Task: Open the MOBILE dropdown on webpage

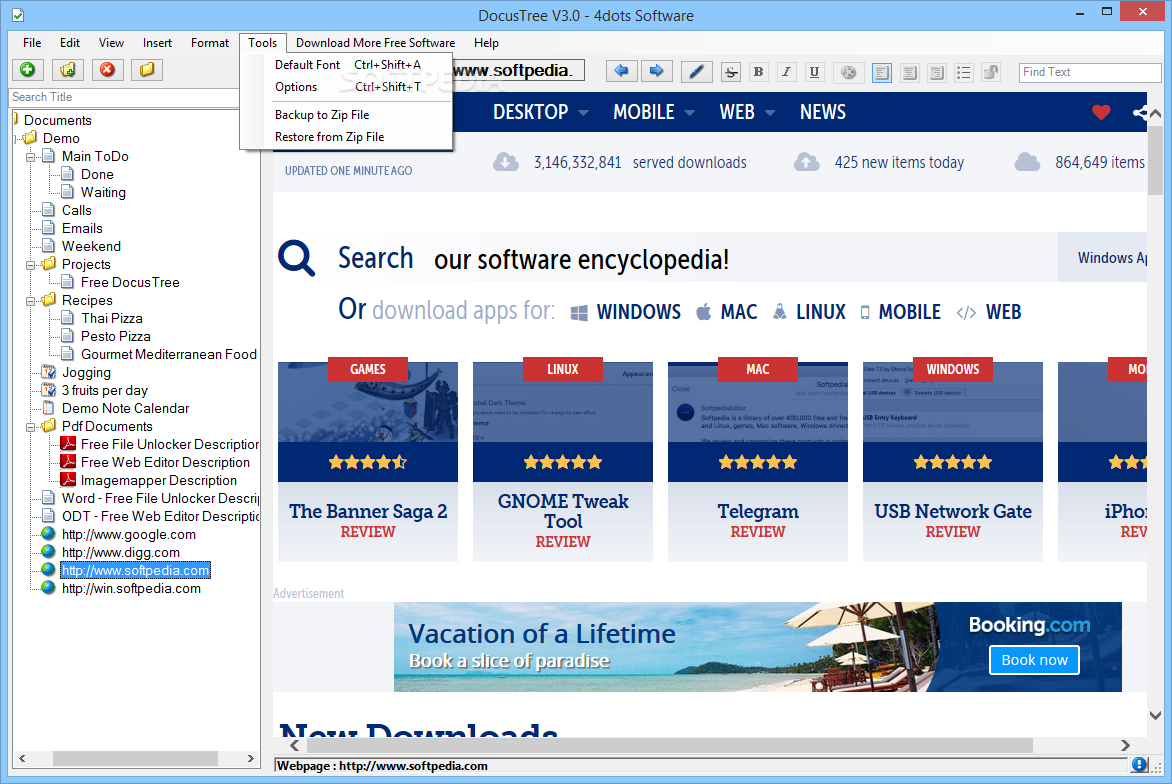Action: [654, 112]
